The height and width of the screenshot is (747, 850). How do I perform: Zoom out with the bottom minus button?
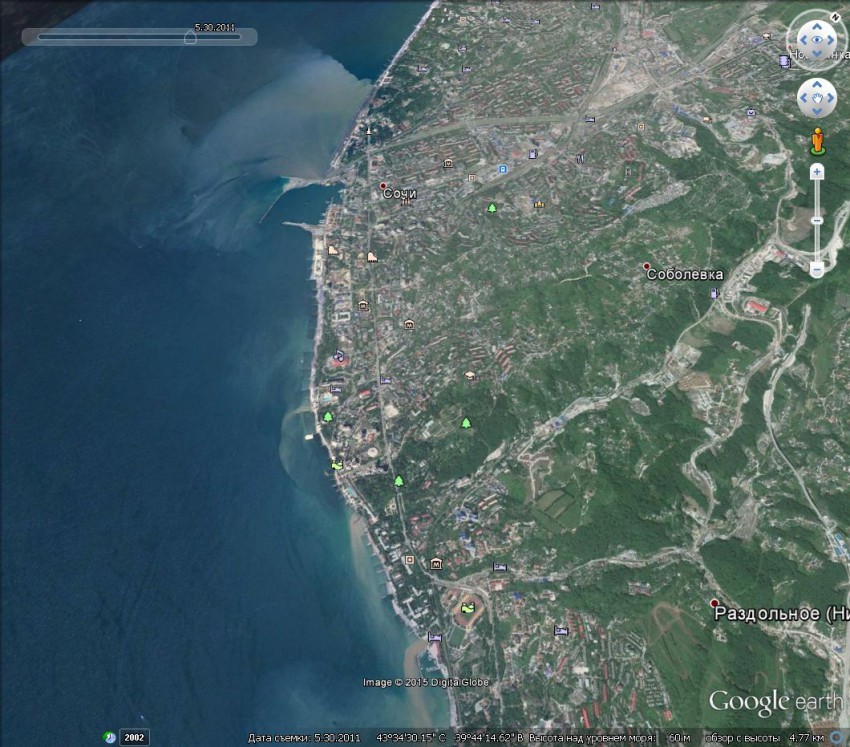coord(817,269)
